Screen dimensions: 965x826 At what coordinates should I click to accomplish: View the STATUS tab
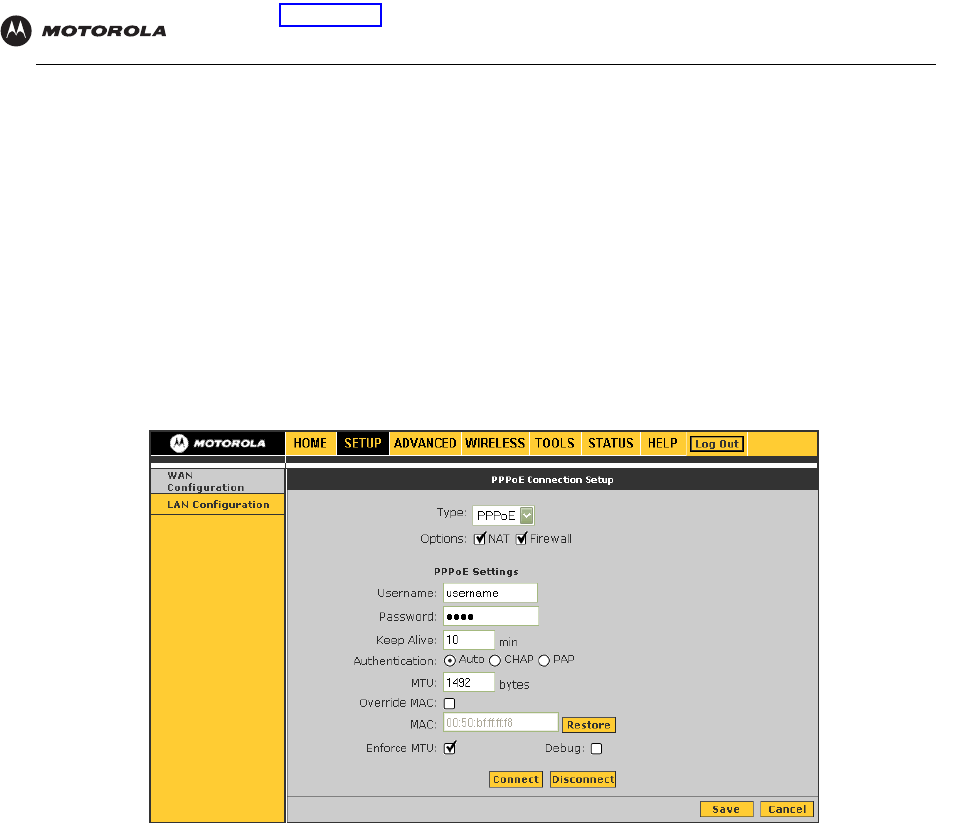coord(611,443)
